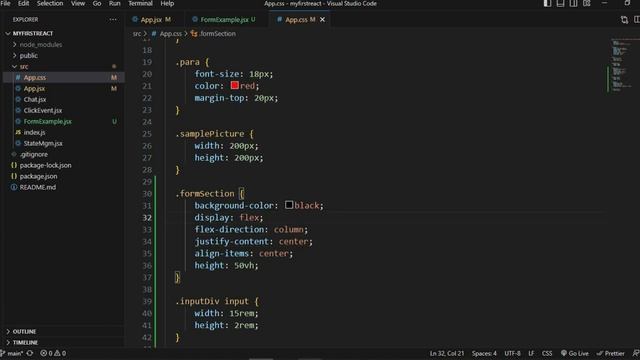Expand the OUTLINE section

[24, 331]
